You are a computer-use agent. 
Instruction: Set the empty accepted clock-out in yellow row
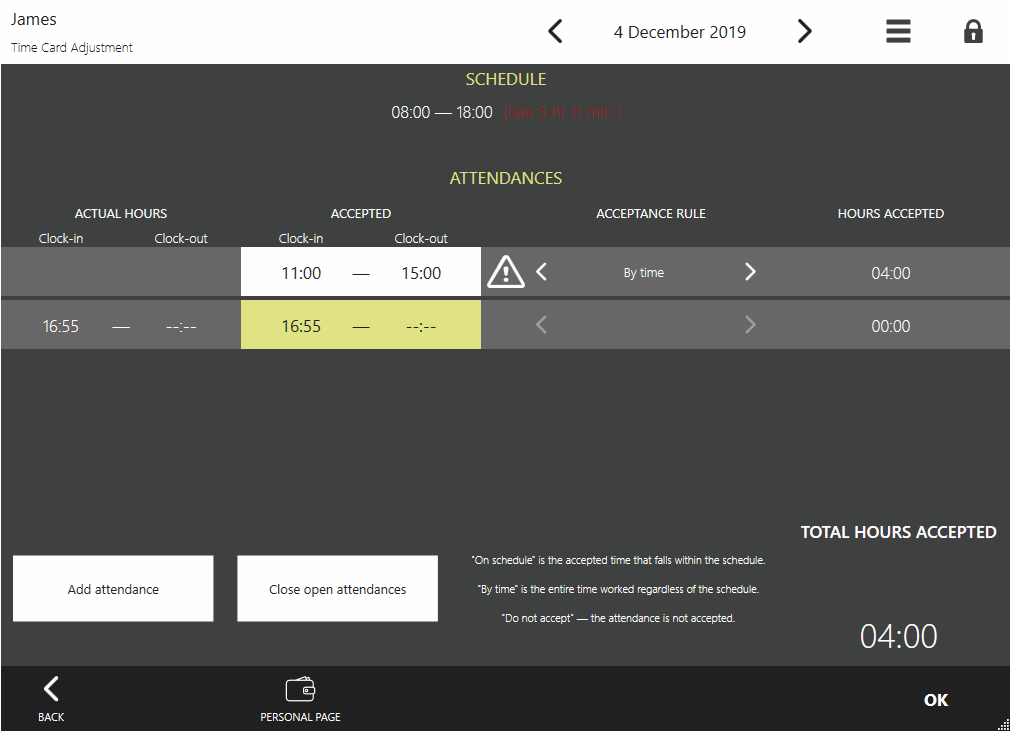coord(421,326)
